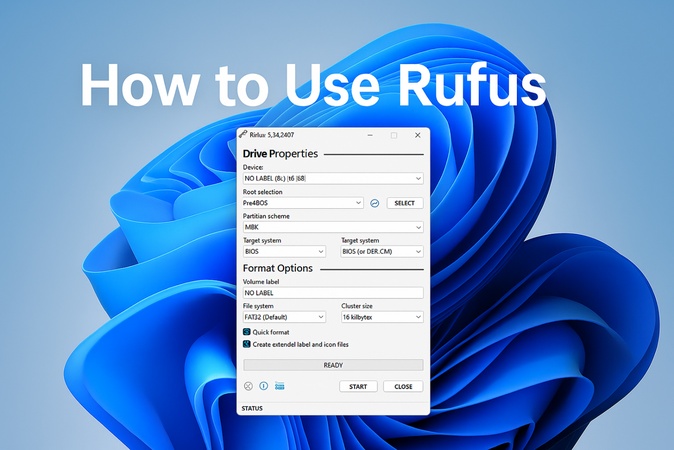Click the Format Options heading
The height and width of the screenshot is (450, 674).
coord(278,268)
